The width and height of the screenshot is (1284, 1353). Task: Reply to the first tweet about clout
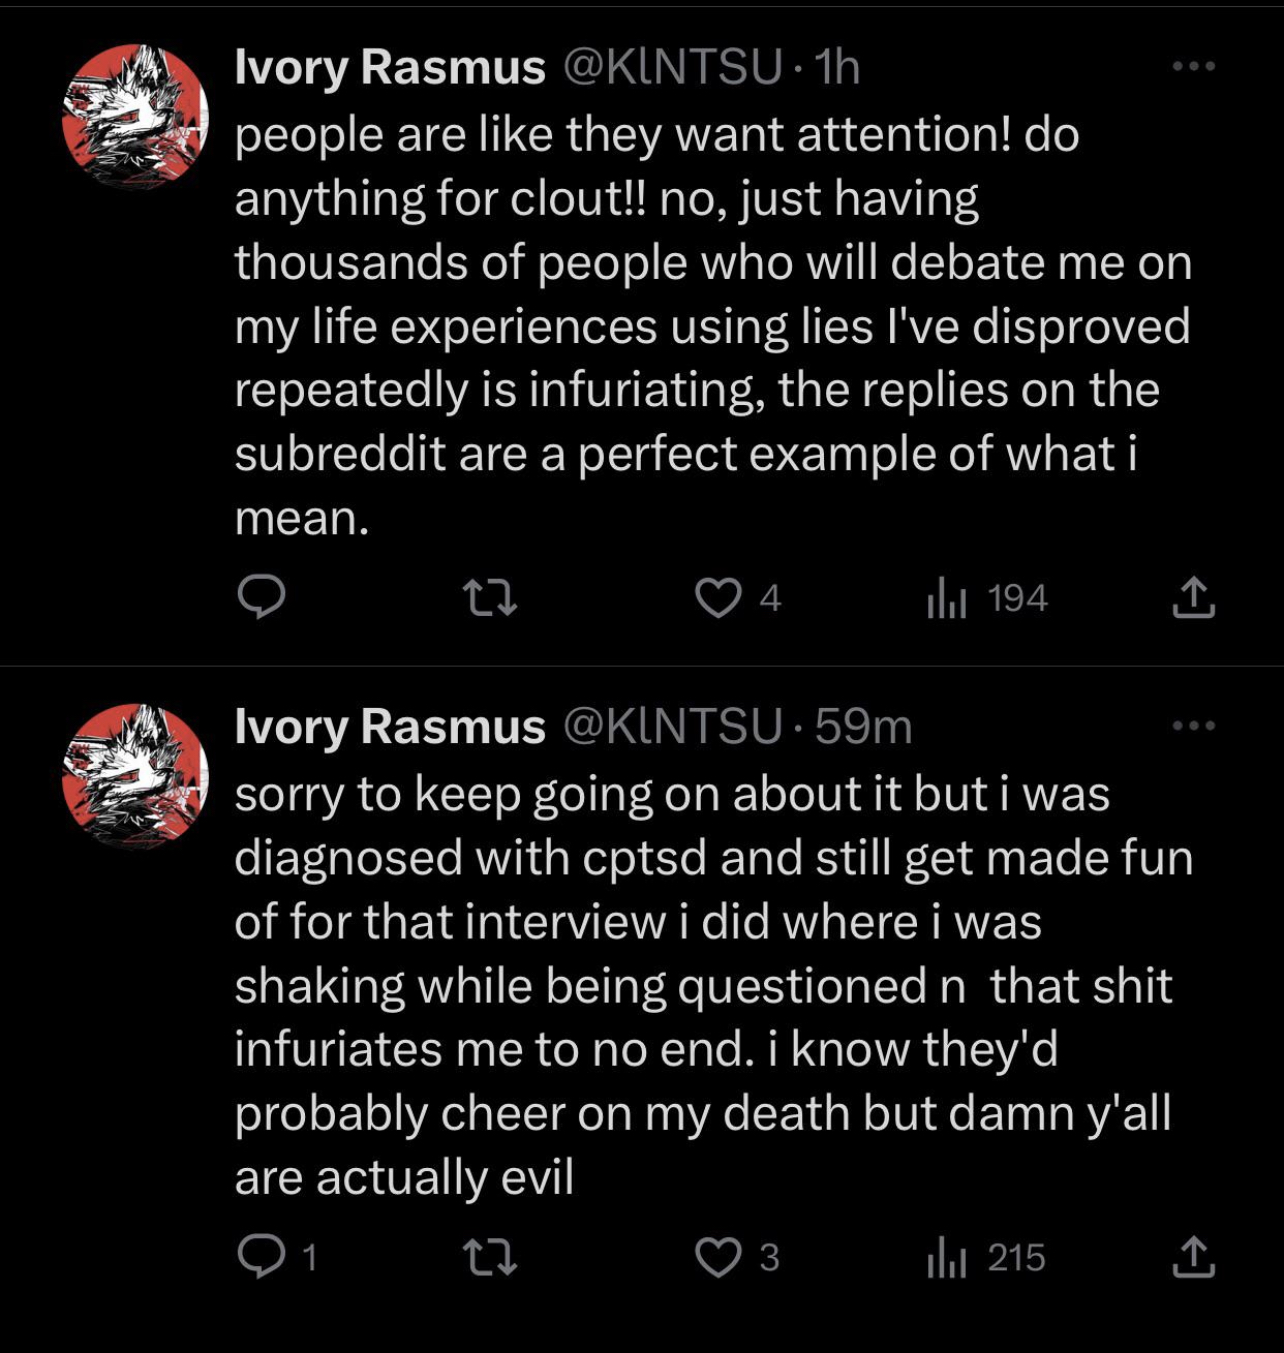click(262, 598)
